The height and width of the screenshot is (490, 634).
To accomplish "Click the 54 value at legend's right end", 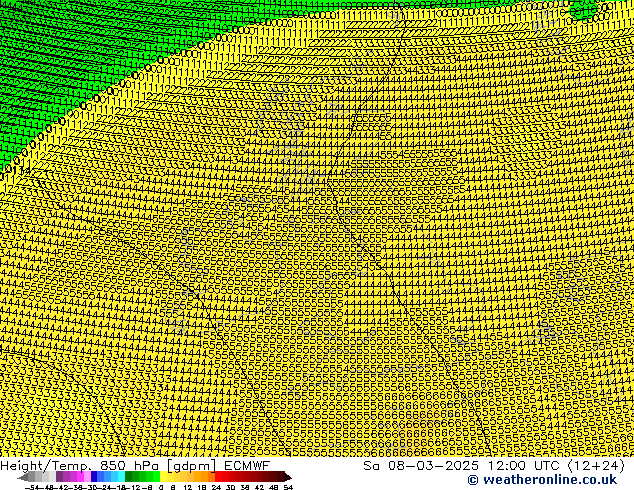I will point(288,487).
